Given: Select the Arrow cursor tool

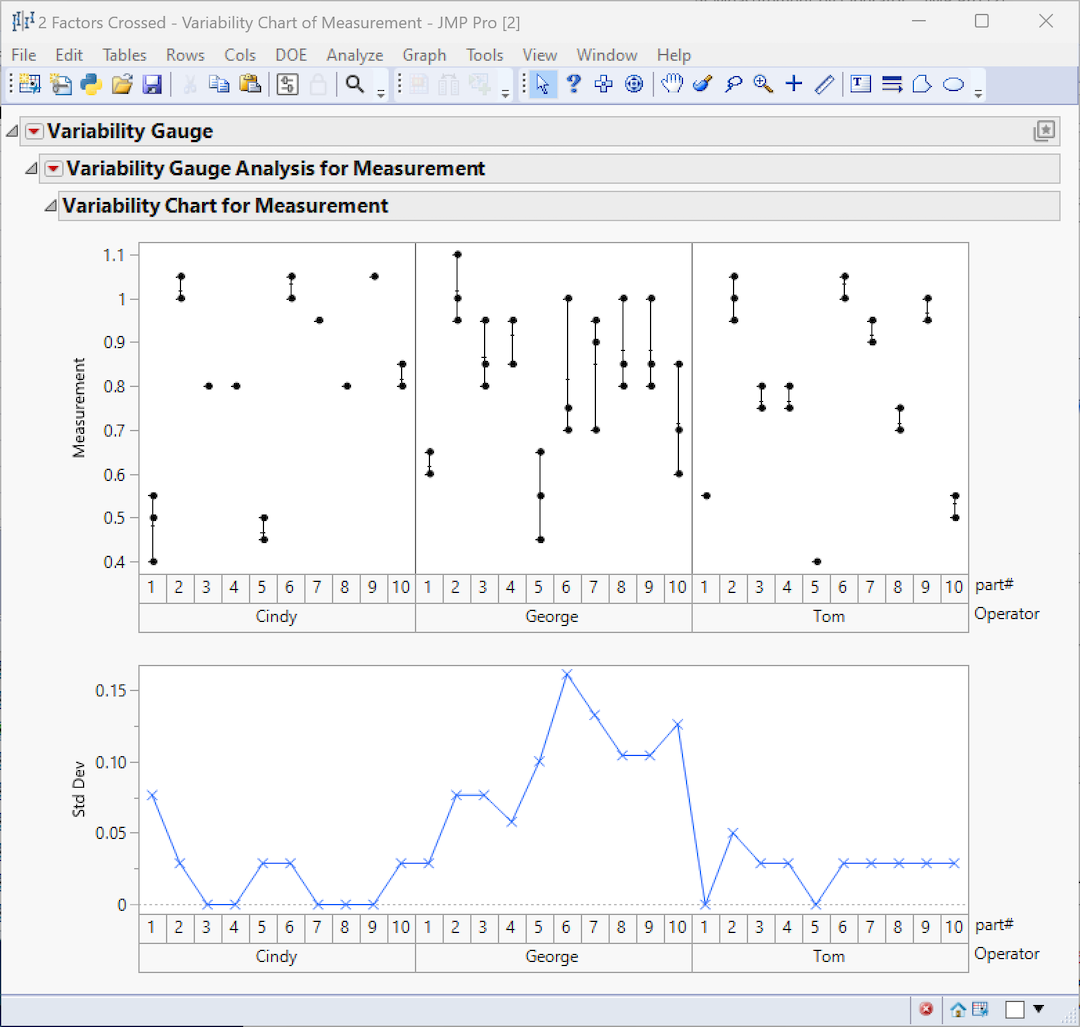Looking at the screenshot, I should click(543, 84).
